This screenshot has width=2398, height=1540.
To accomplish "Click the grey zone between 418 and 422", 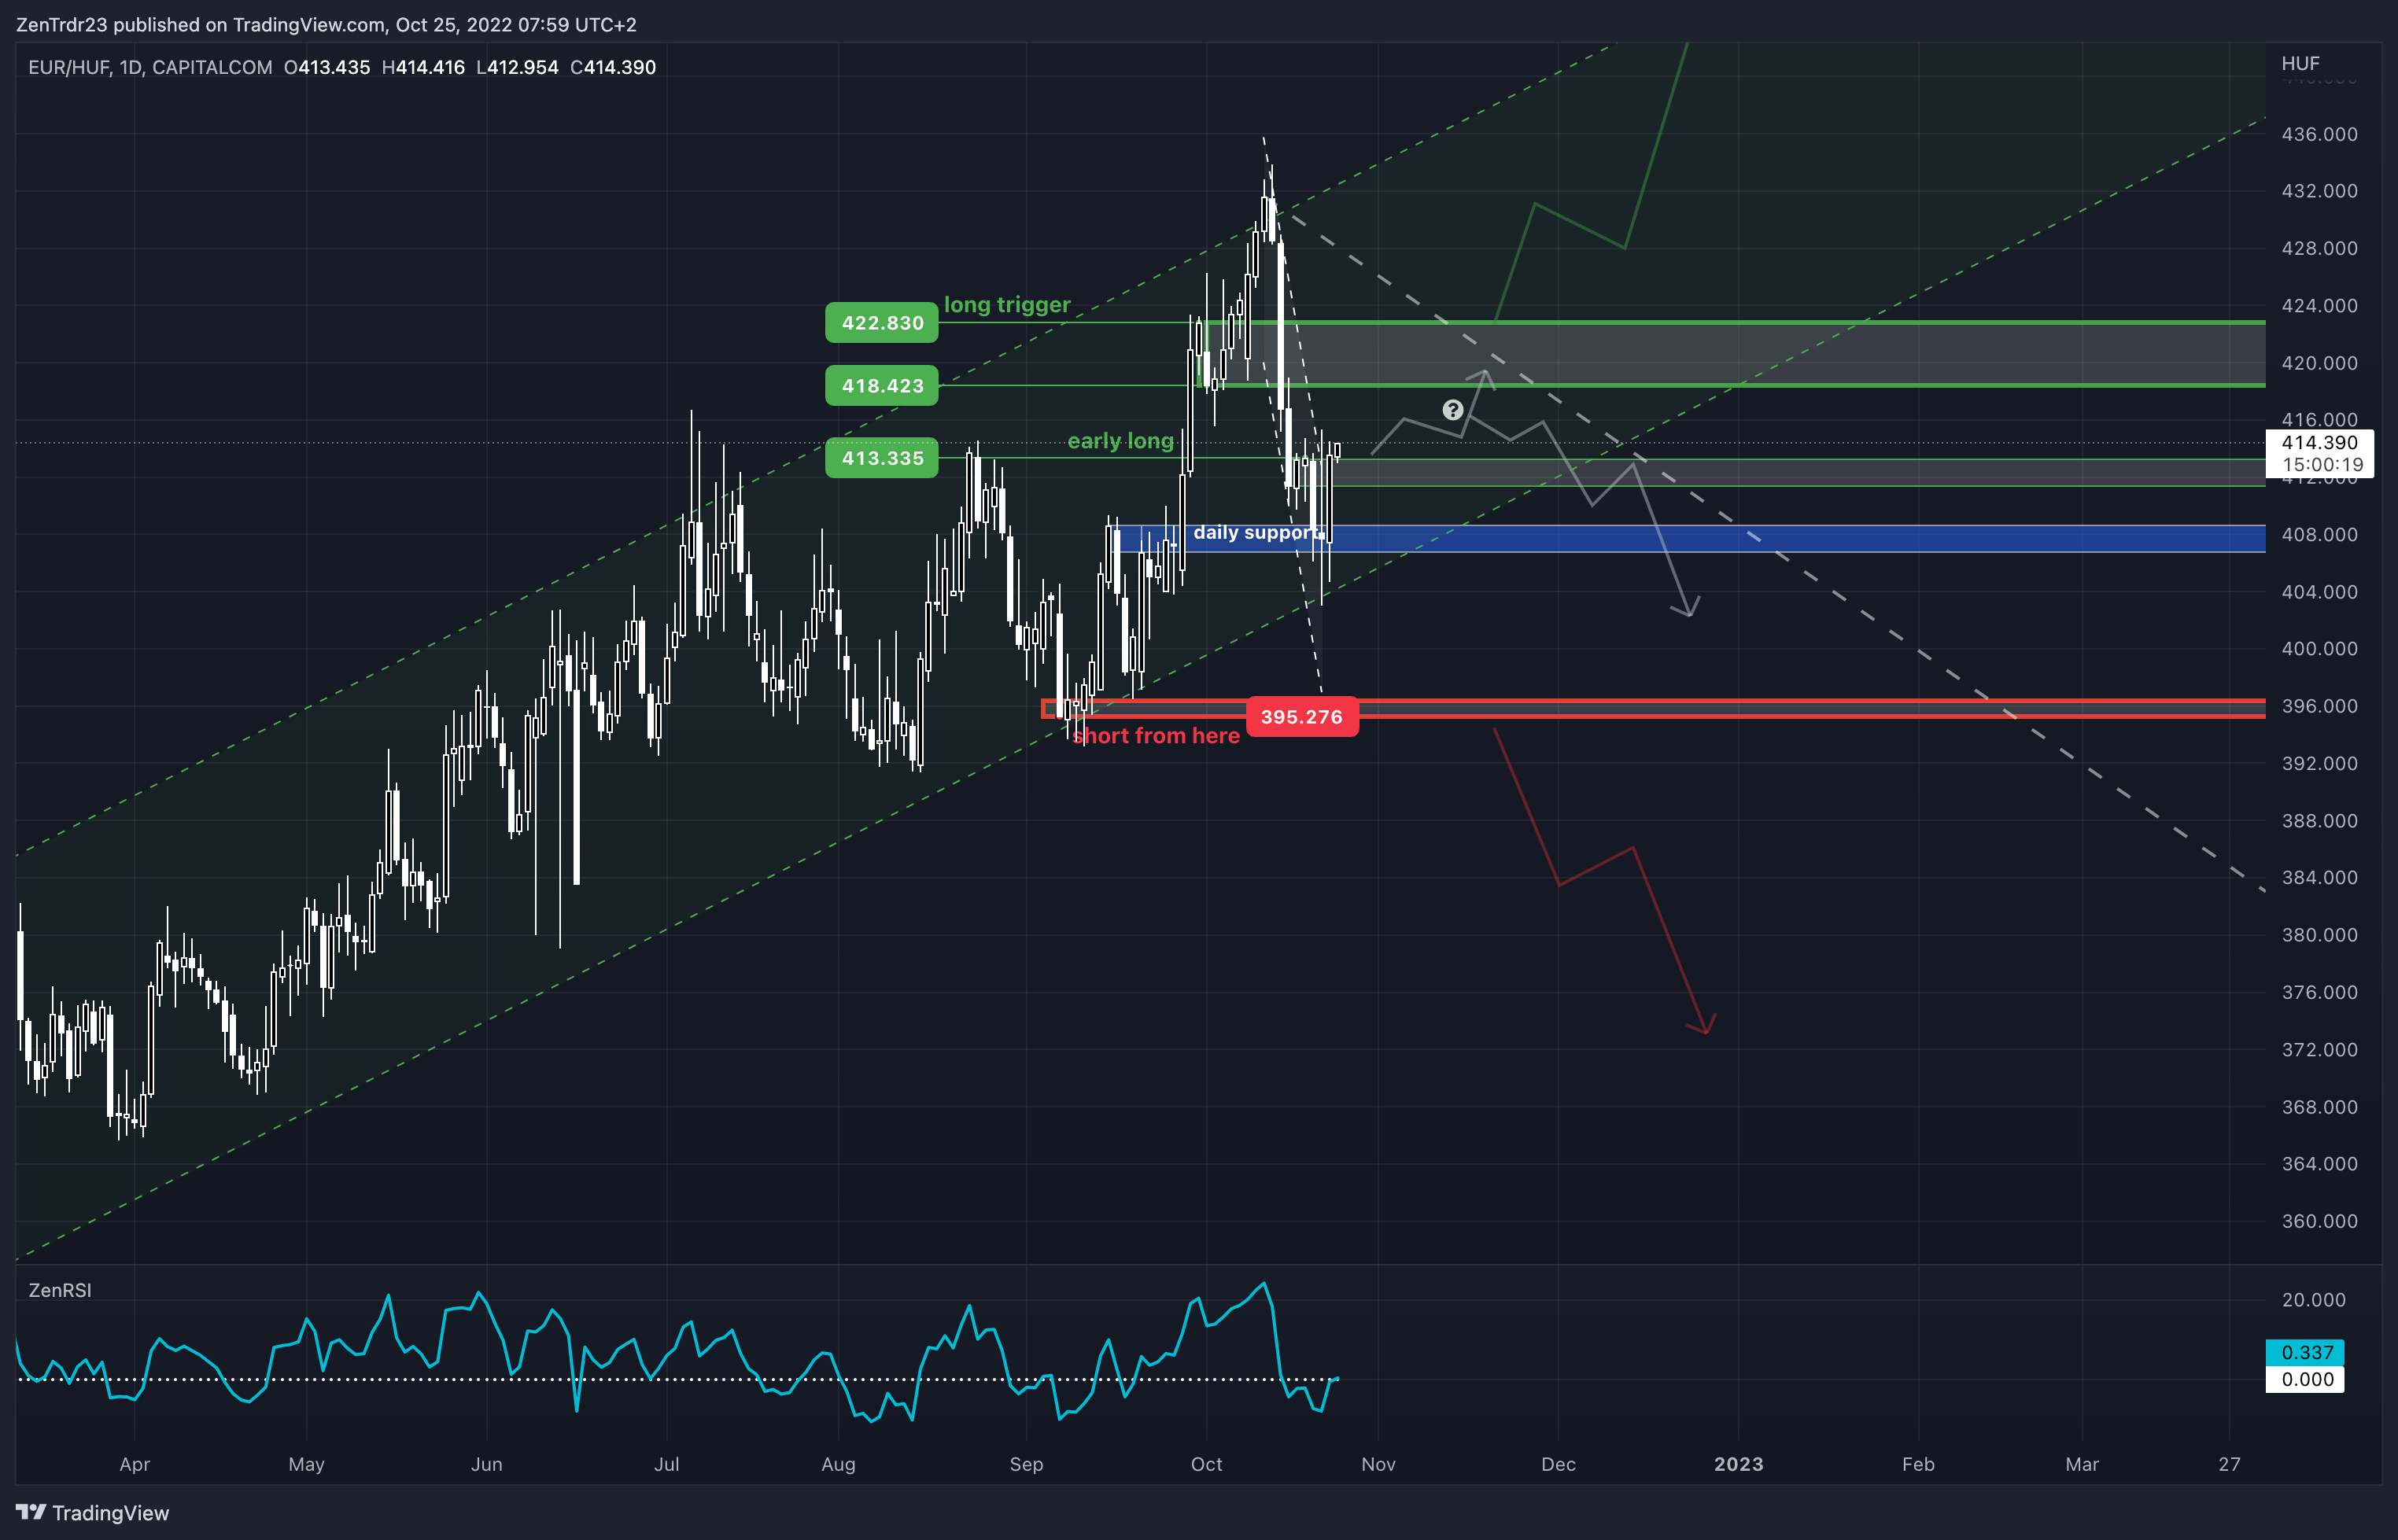I will coord(1730,354).
